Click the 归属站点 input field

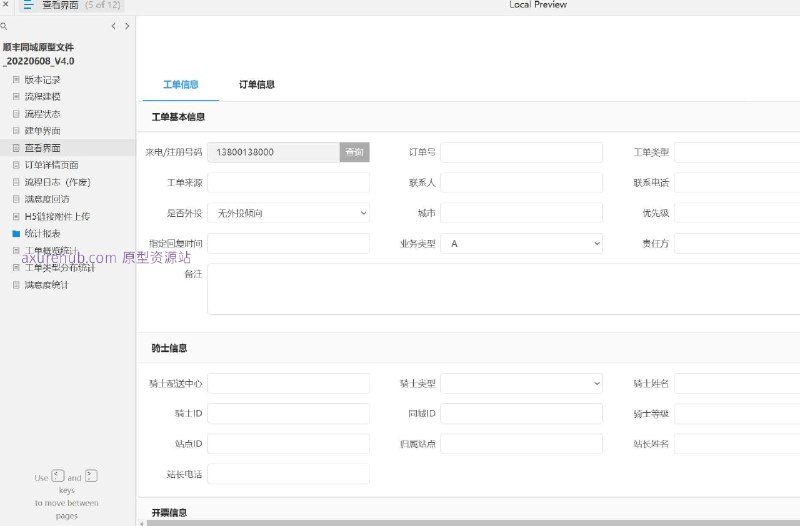pyautogui.click(x=521, y=444)
